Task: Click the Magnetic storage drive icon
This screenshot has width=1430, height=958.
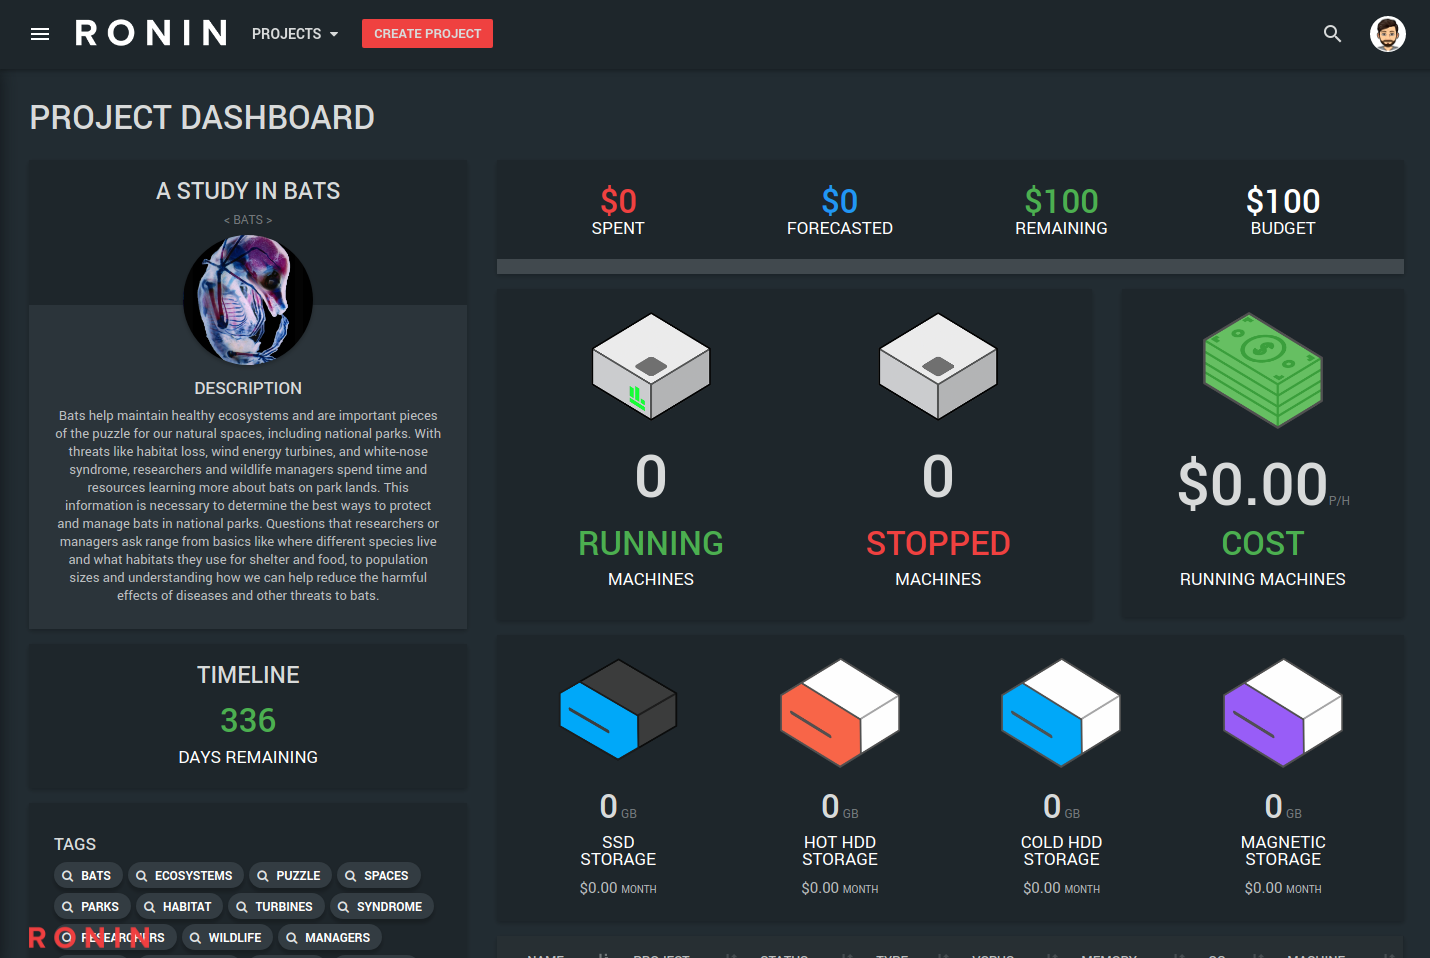Action: point(1283,712)
